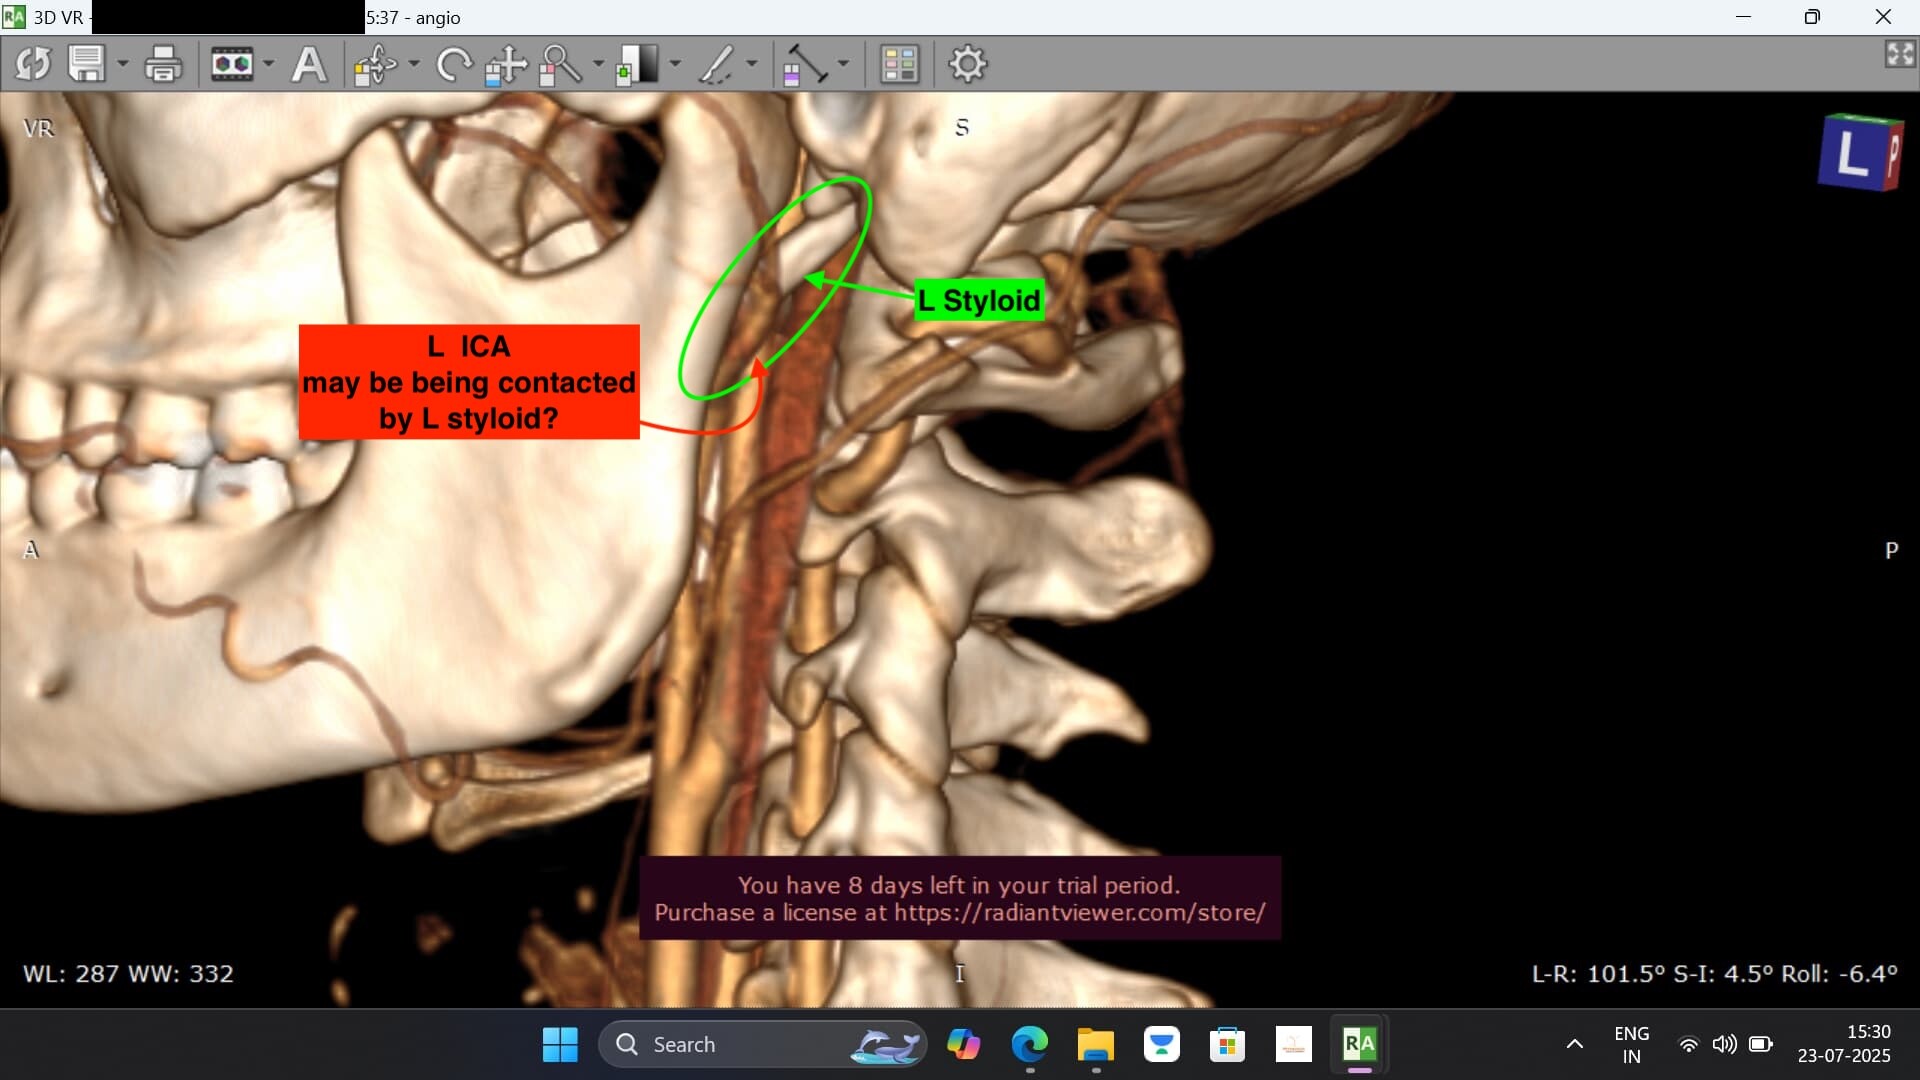Image resolution: width=1920 pixels, height=1080 pixels.
Task: Click the reset view refresh icon
Action: pos(33,65)
